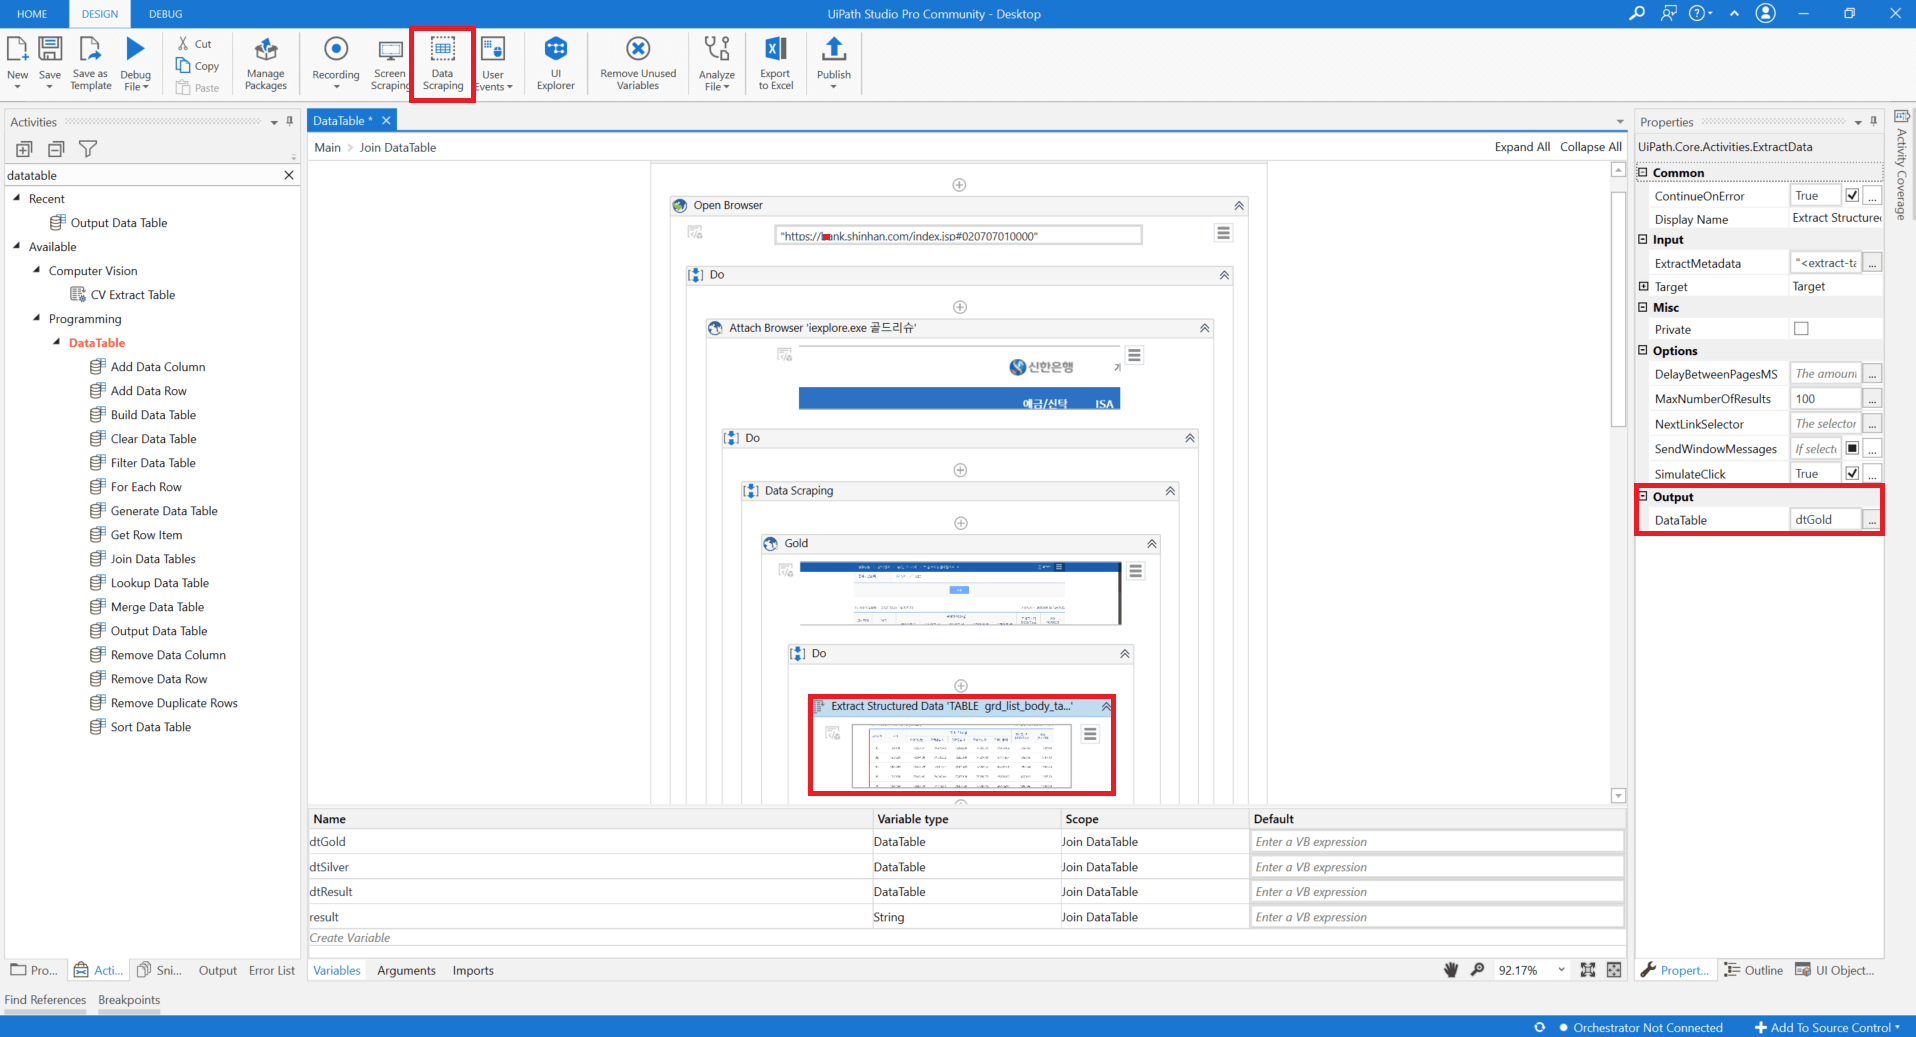Click Export to Excel

tap(774, 62)
